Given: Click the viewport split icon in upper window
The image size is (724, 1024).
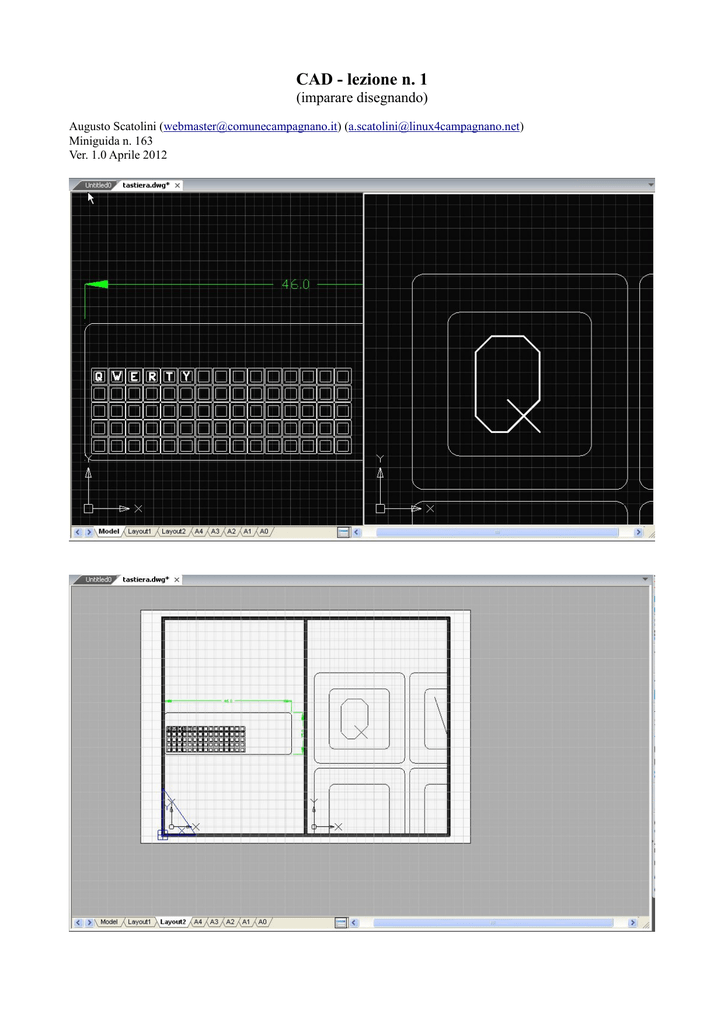Looking at the screenshot, I should [343, 532].
